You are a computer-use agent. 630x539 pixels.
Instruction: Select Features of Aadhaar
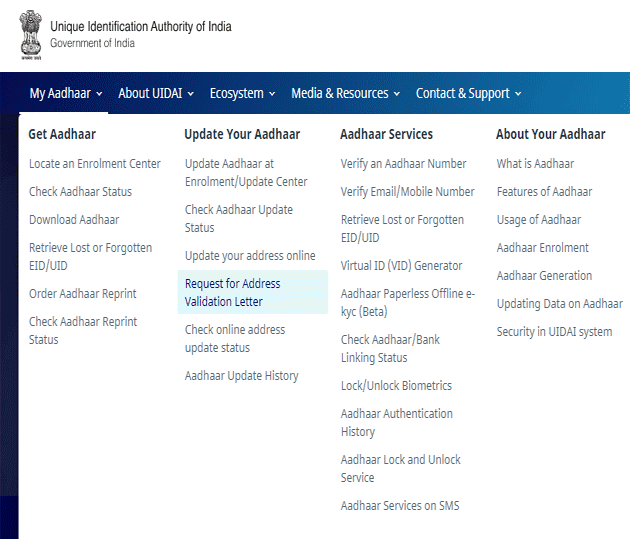[544, 192]
